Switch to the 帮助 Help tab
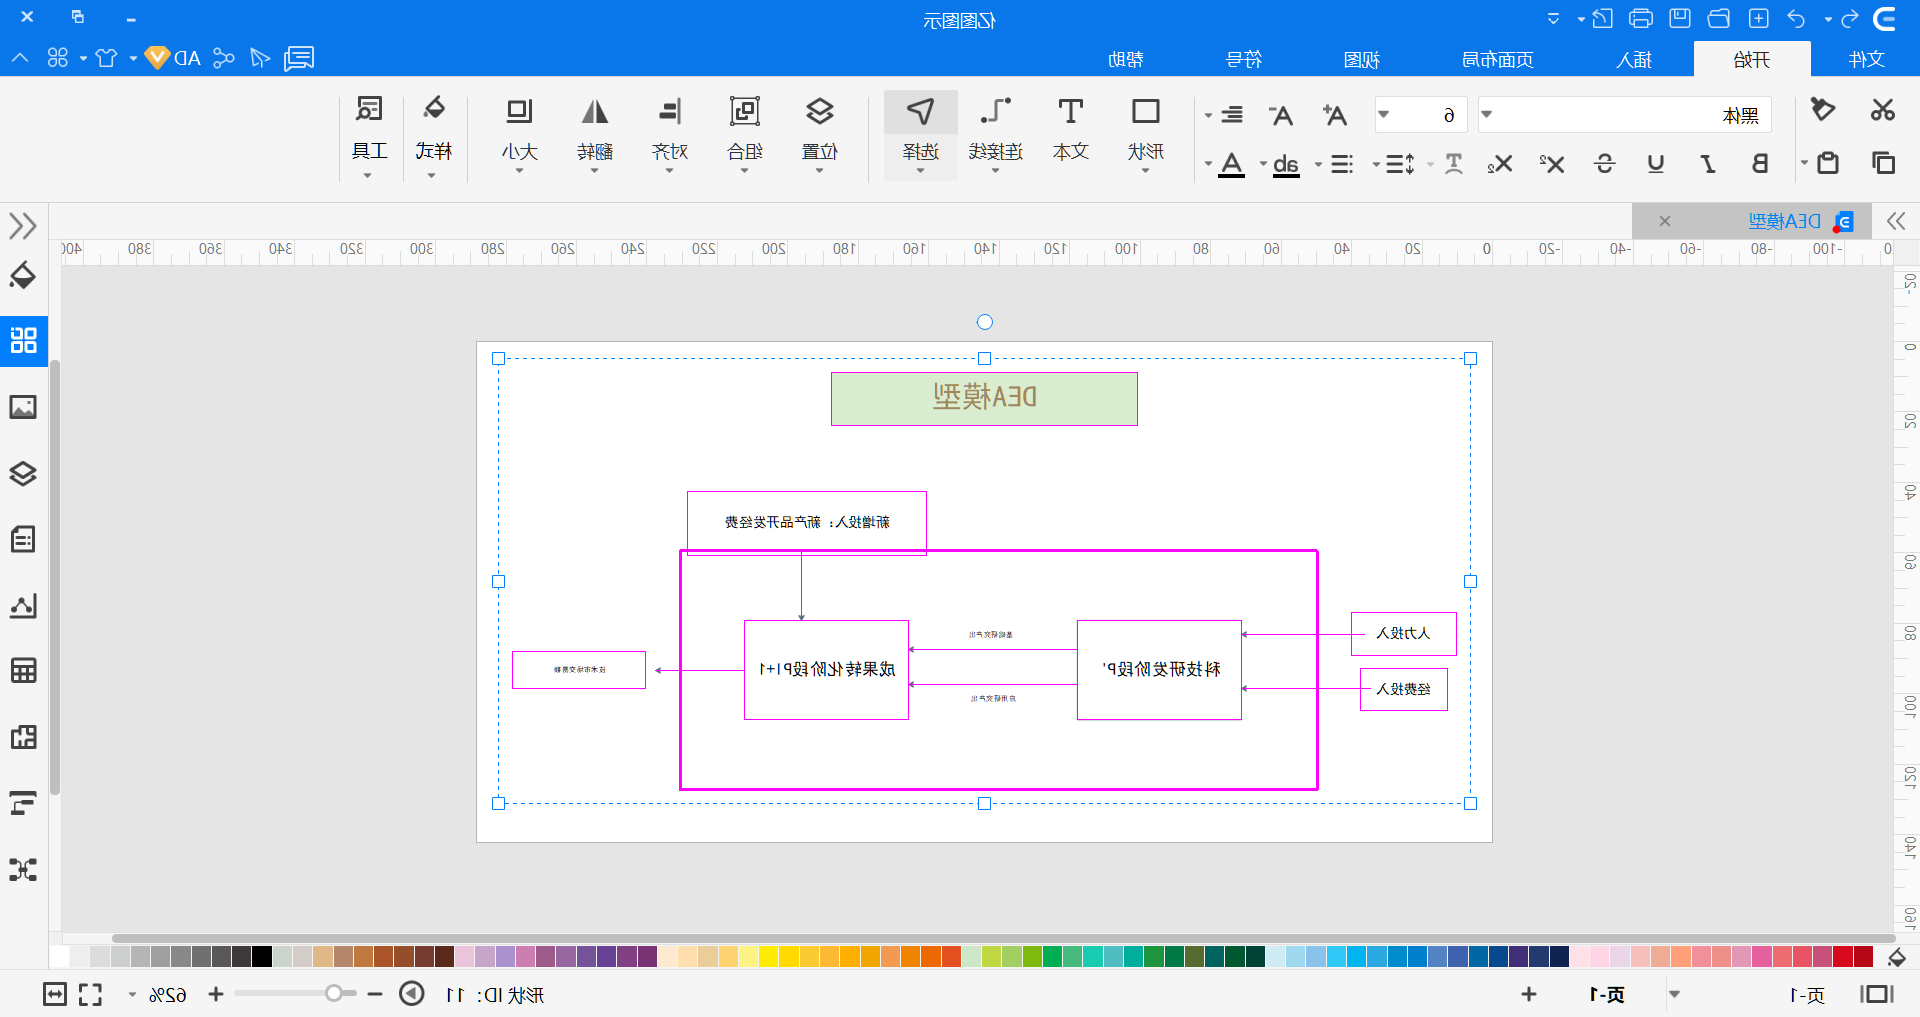Screen dimensions: 1920x1017 (x=1126, y=59)
